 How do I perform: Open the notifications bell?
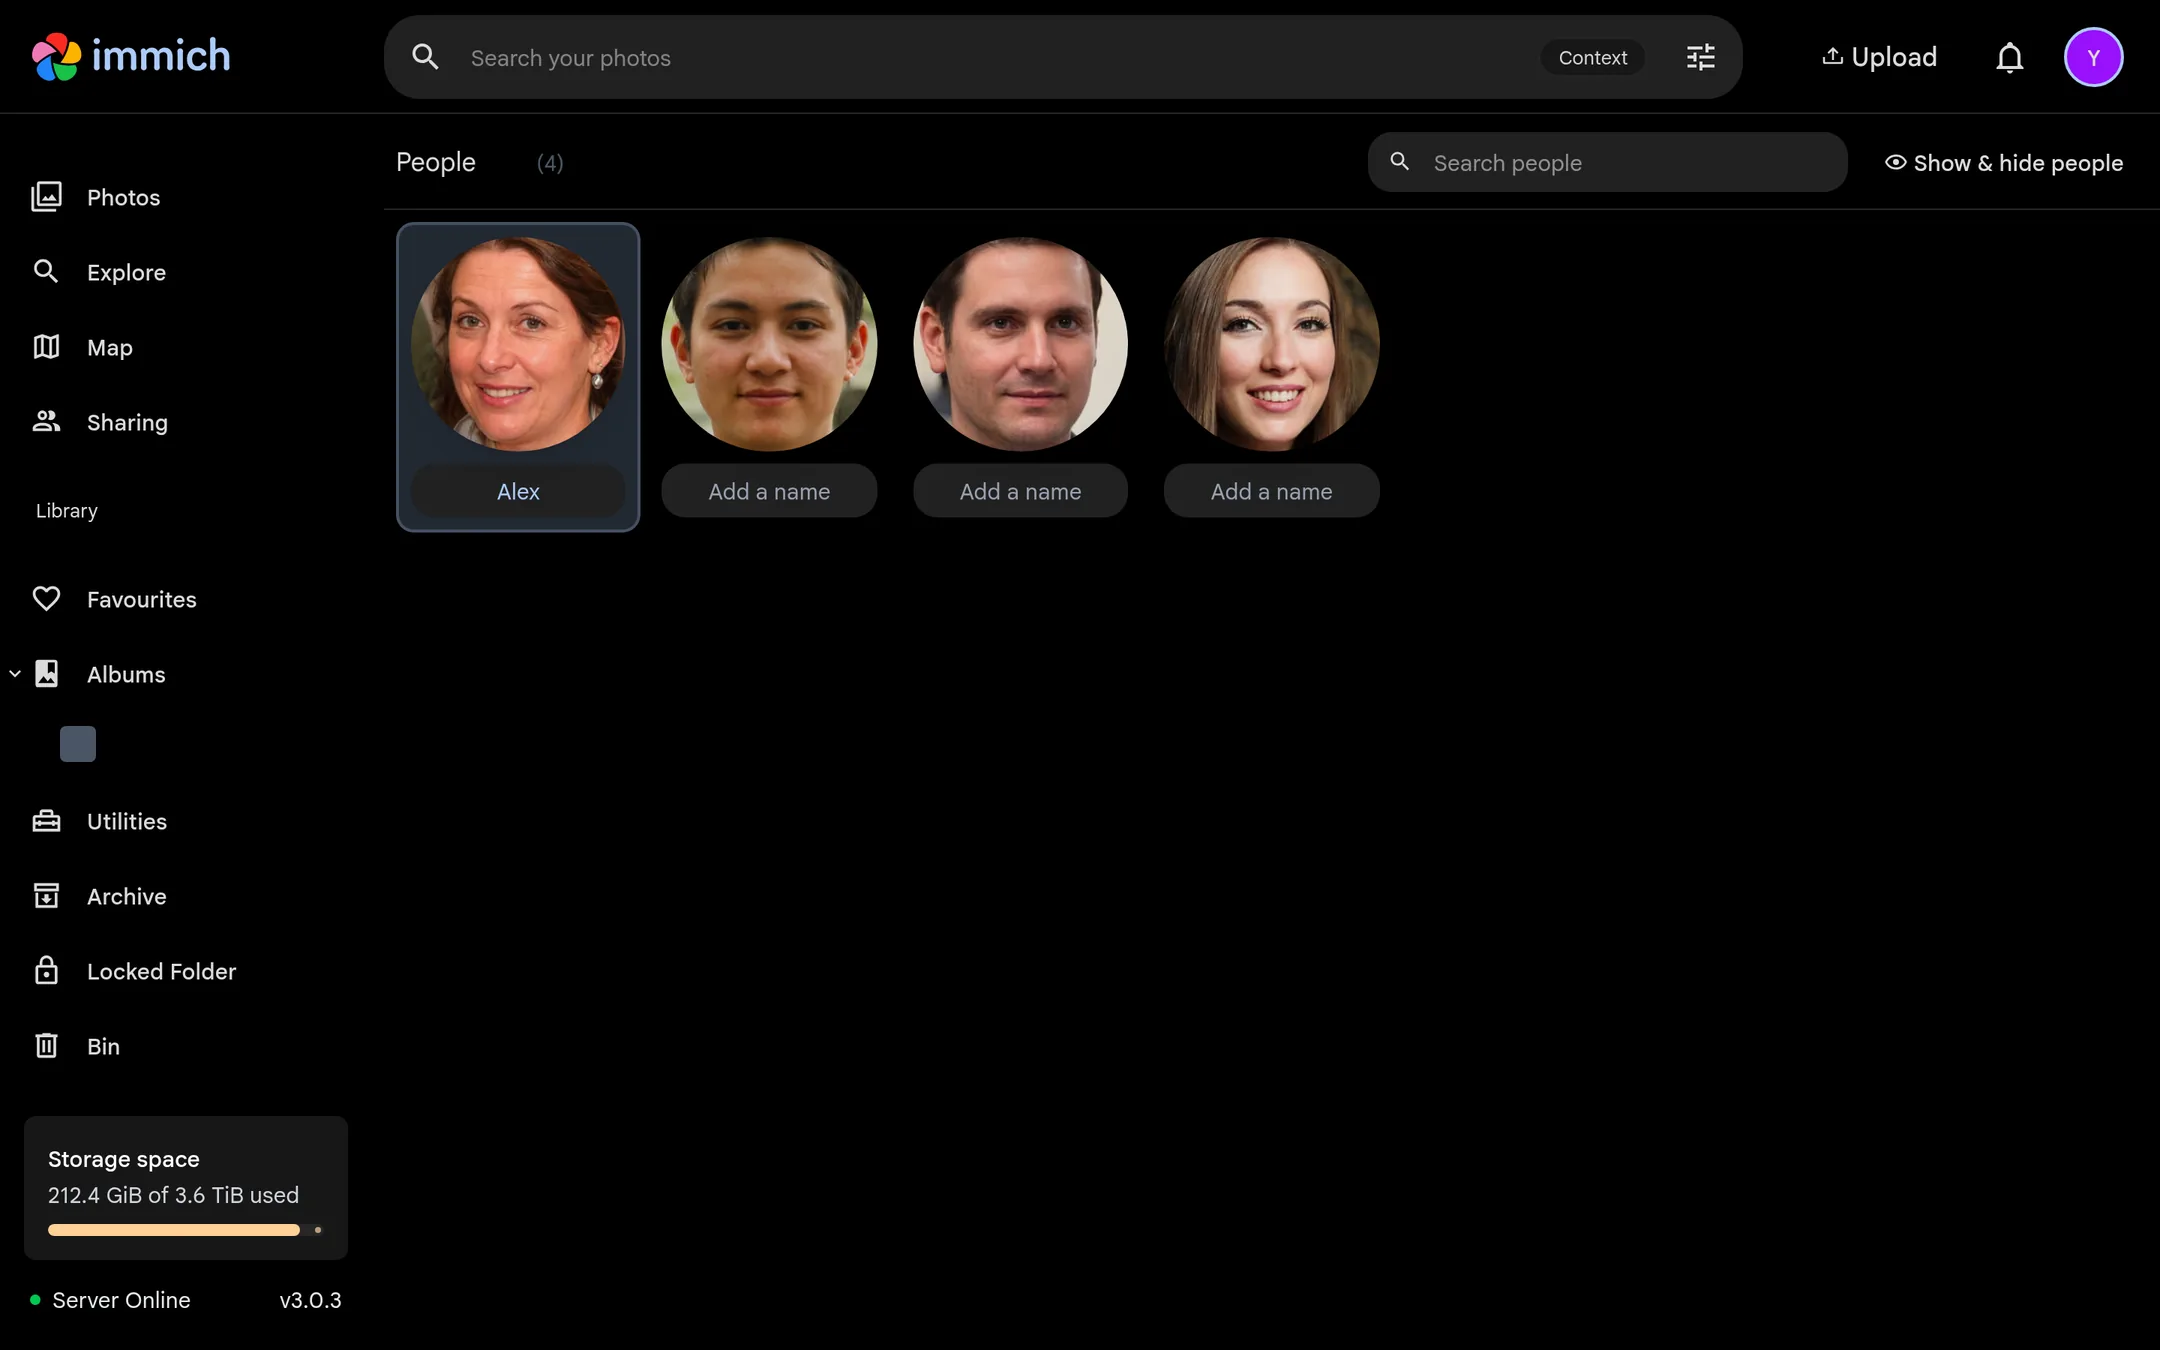(x=2009, y=58)
